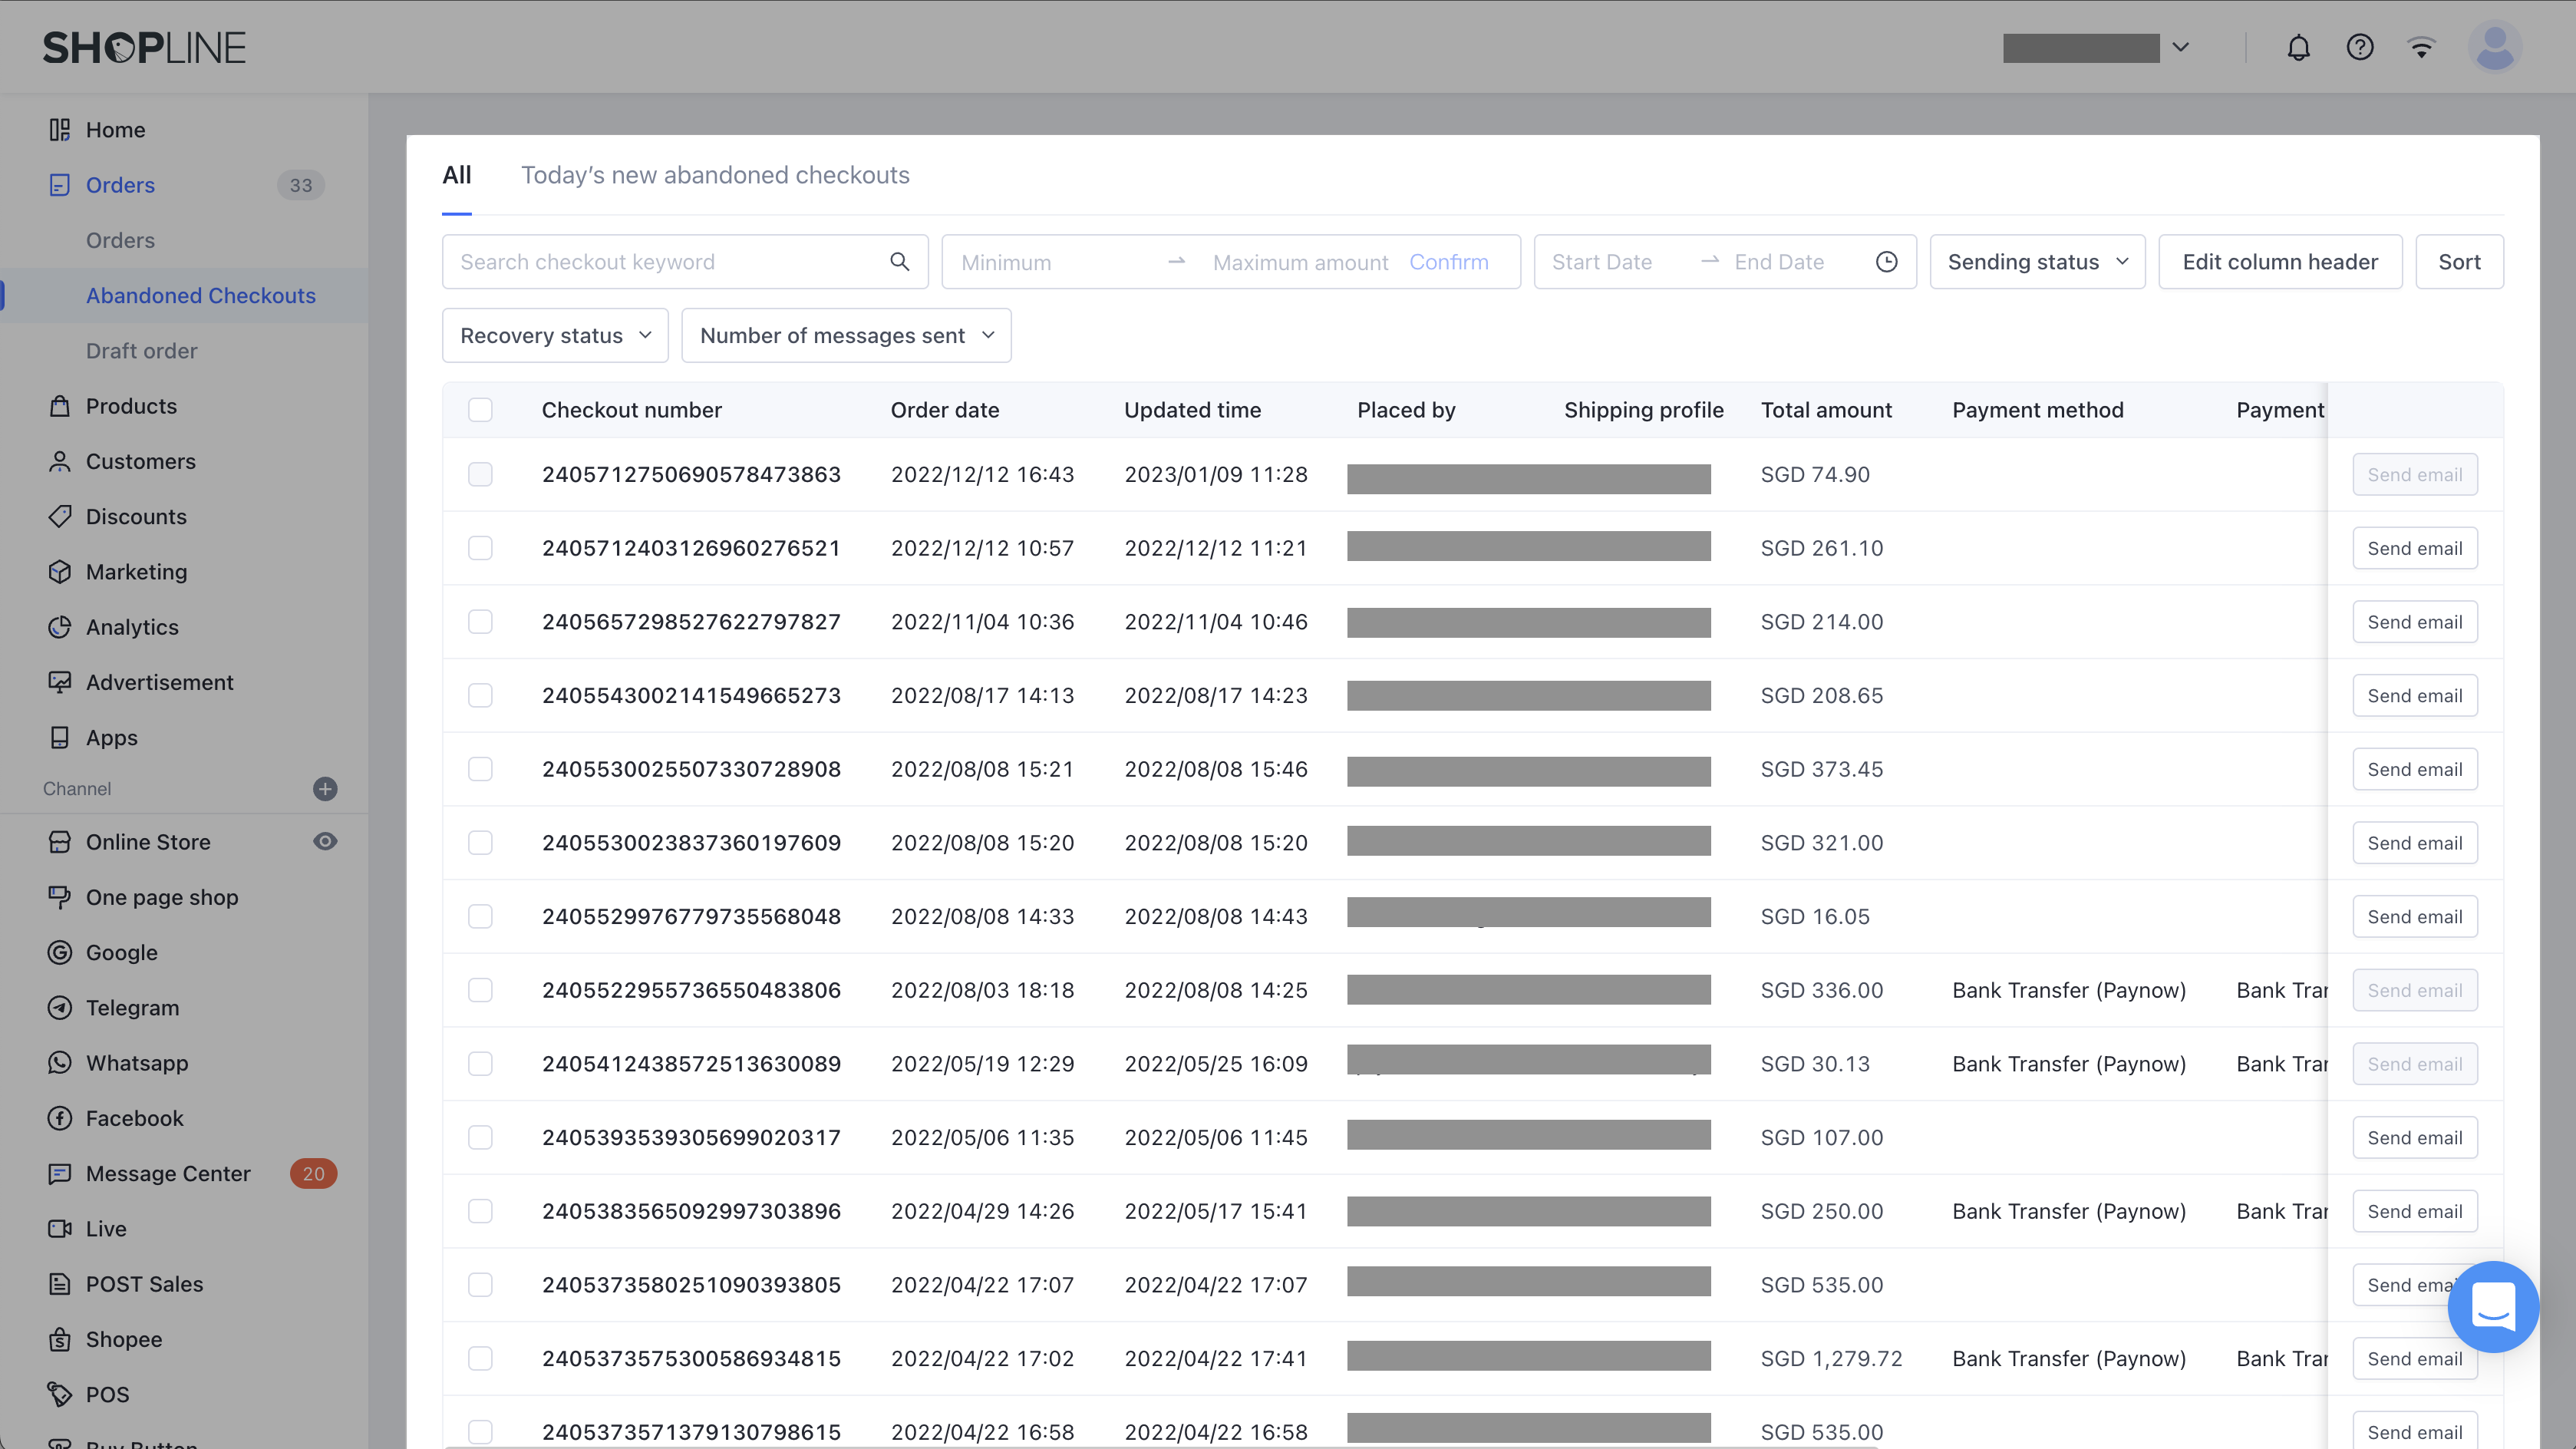Click the Telegram channel icon

coord(59,1007)
